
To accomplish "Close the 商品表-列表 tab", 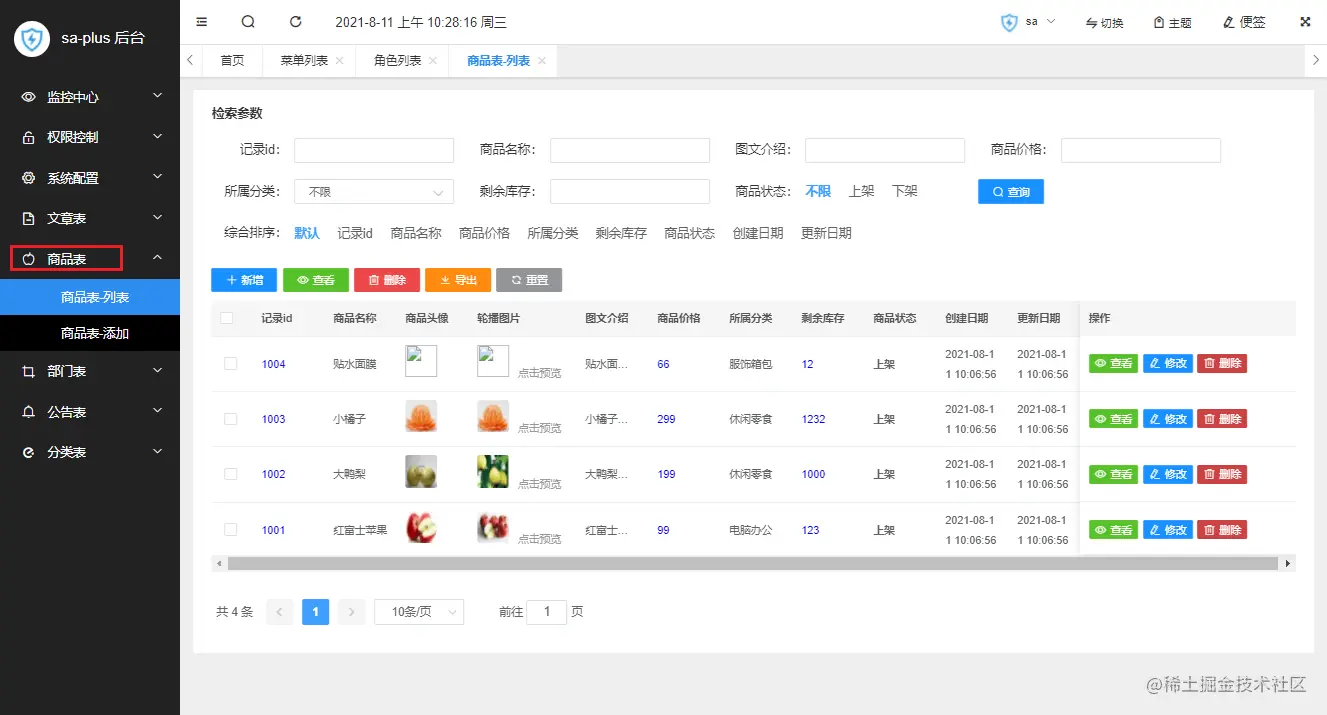I will coord(542,60).
